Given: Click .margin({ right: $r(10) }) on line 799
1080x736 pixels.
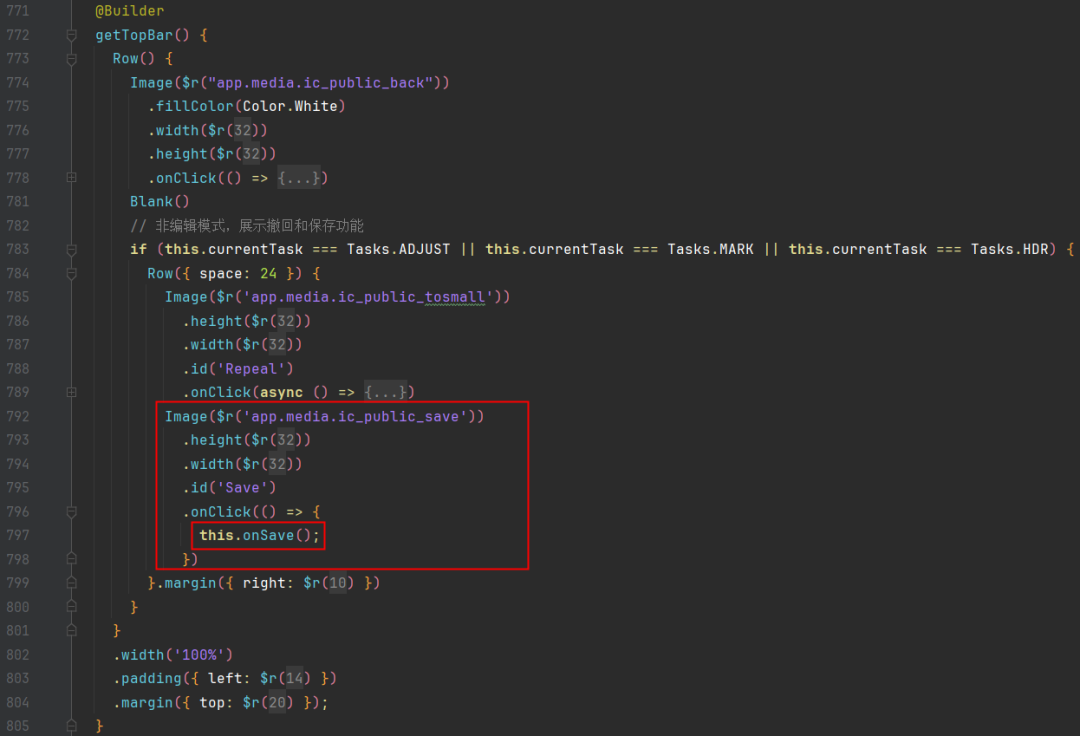Looking at the screenshot, I should [x=268, y=583].
